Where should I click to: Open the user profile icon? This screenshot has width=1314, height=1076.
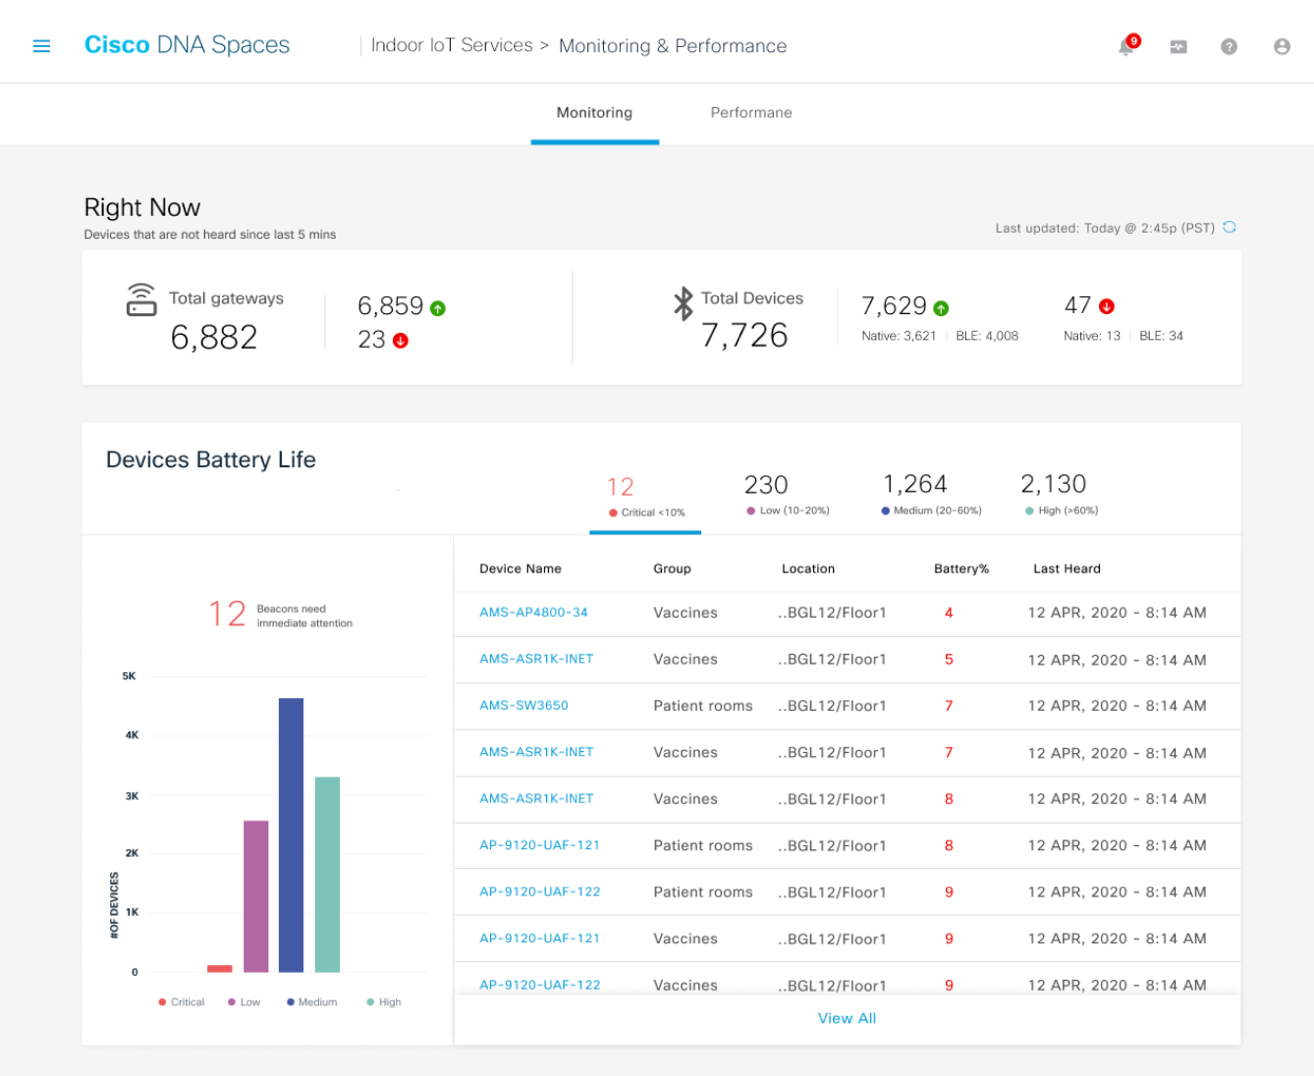pos(1281,47)
